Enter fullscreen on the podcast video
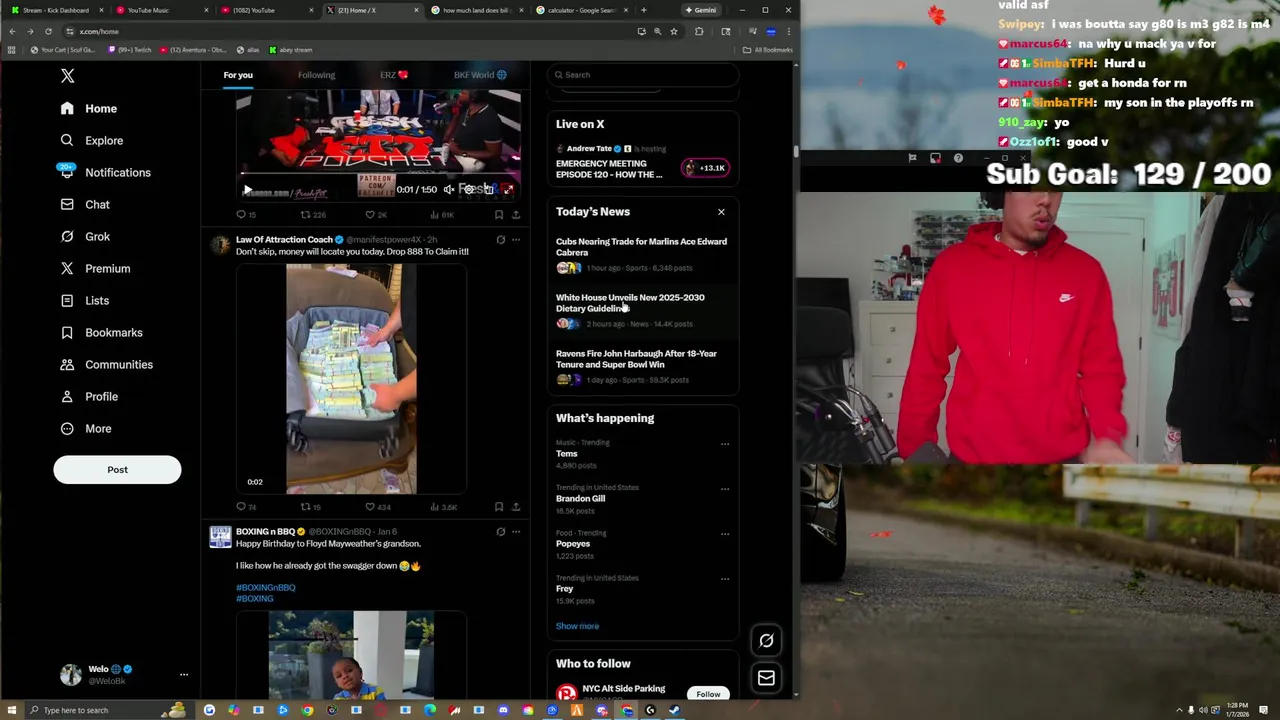The height and width of the screenshot is (720, 1280). point(508,189)
